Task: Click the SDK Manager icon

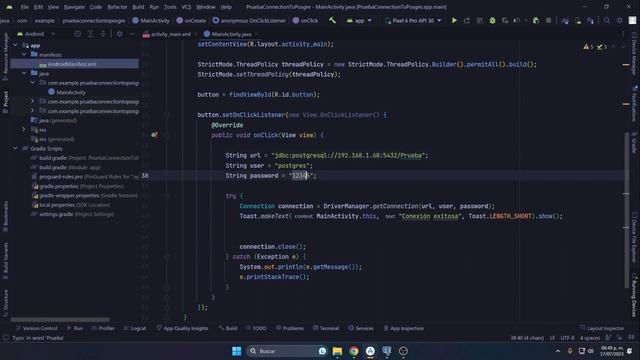Action: coord(591,20)
